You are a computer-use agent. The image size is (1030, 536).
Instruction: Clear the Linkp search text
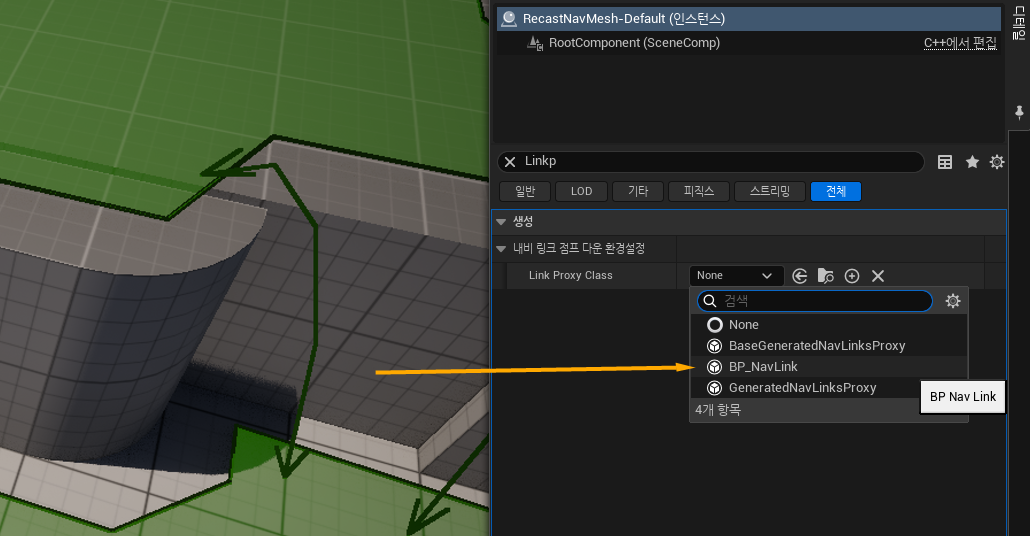point(510,162)
